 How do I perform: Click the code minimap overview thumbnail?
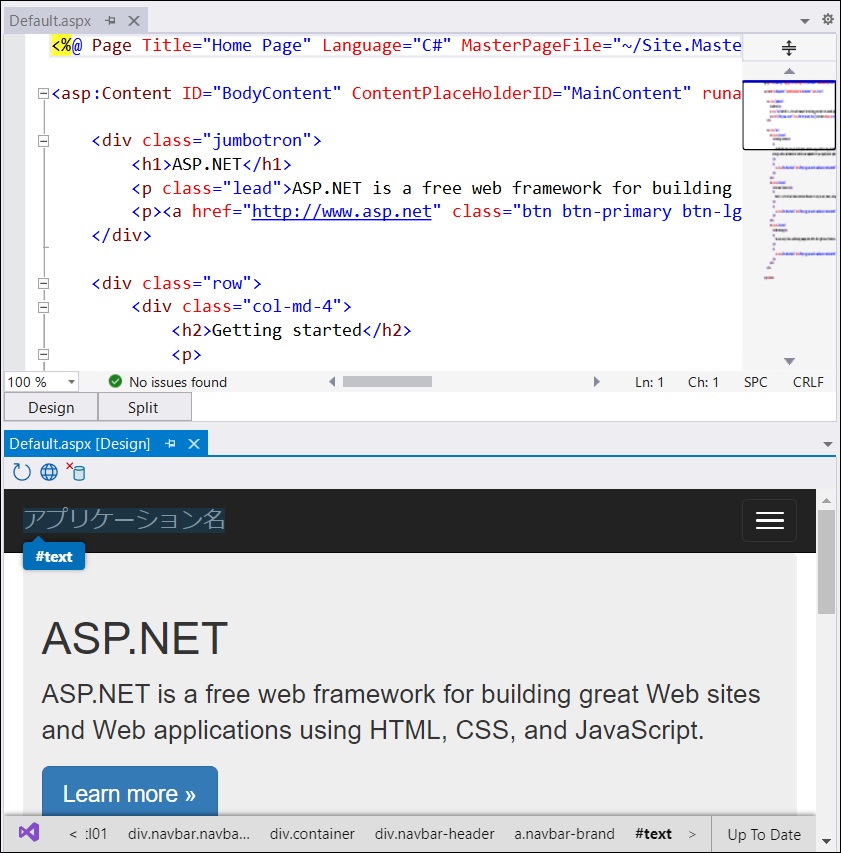[789, 115]
